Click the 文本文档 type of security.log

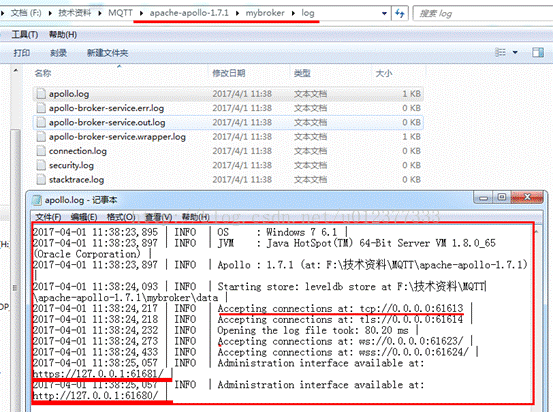coord(310,165)
